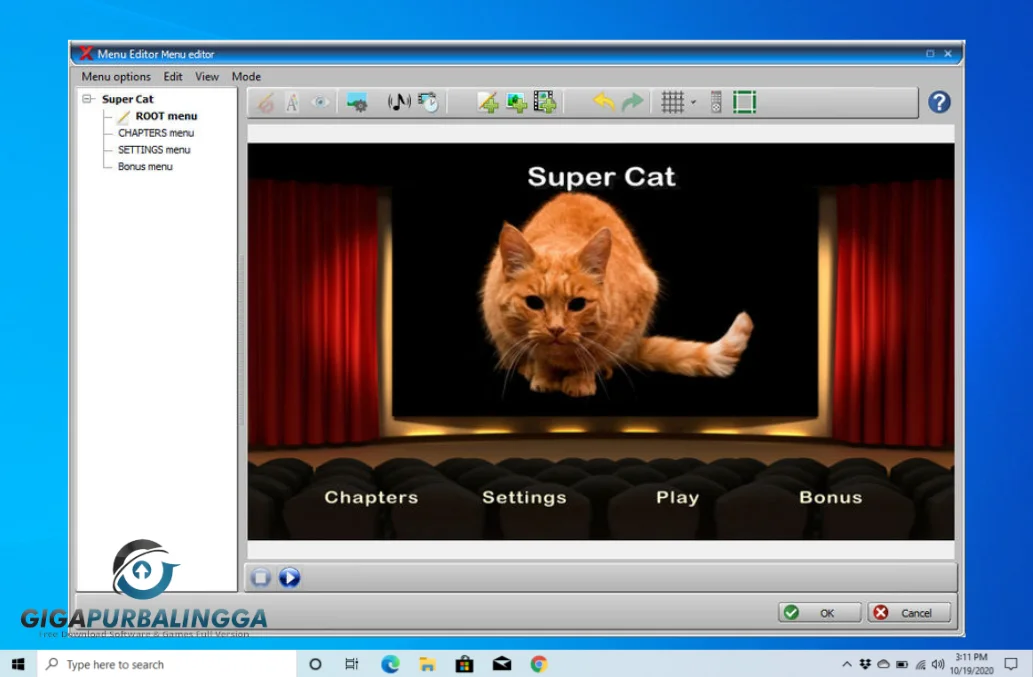Open Microsoft Store from taskbar
Screen dimensions: 1033x677
pos(464,664)
